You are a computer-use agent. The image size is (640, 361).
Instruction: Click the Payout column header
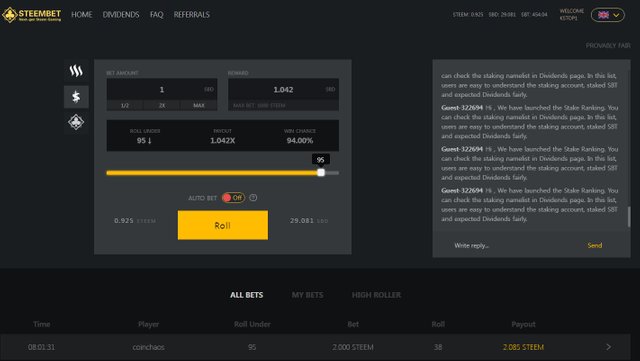(523, 324)
